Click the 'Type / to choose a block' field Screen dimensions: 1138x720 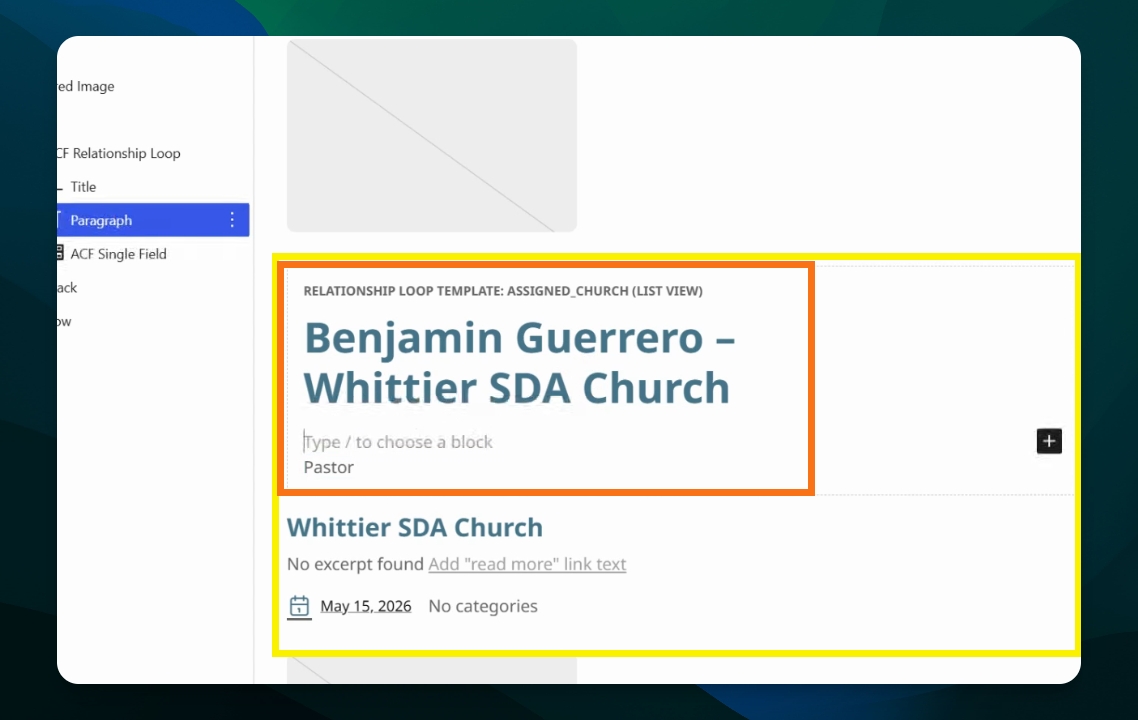click(398, 441)
